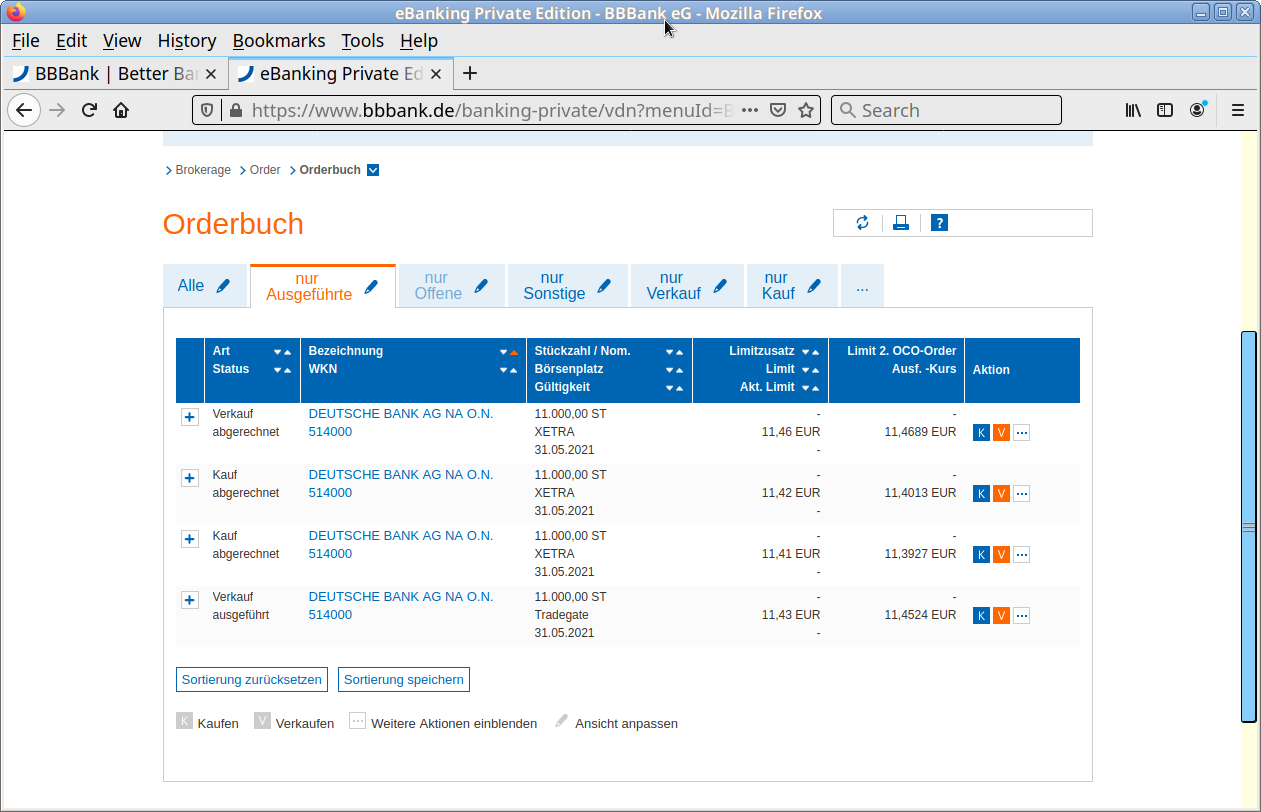
Task: Click V sell icon for 11,41 EUR order
Action: coord(1001,555)
